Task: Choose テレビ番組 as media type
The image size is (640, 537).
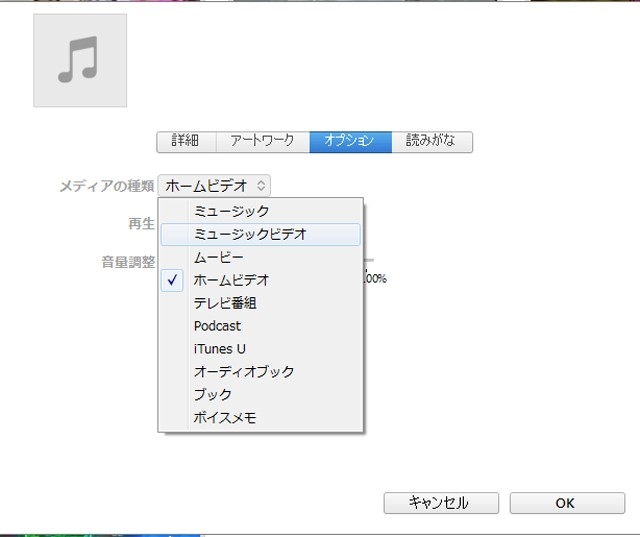Action: [225, 303]
